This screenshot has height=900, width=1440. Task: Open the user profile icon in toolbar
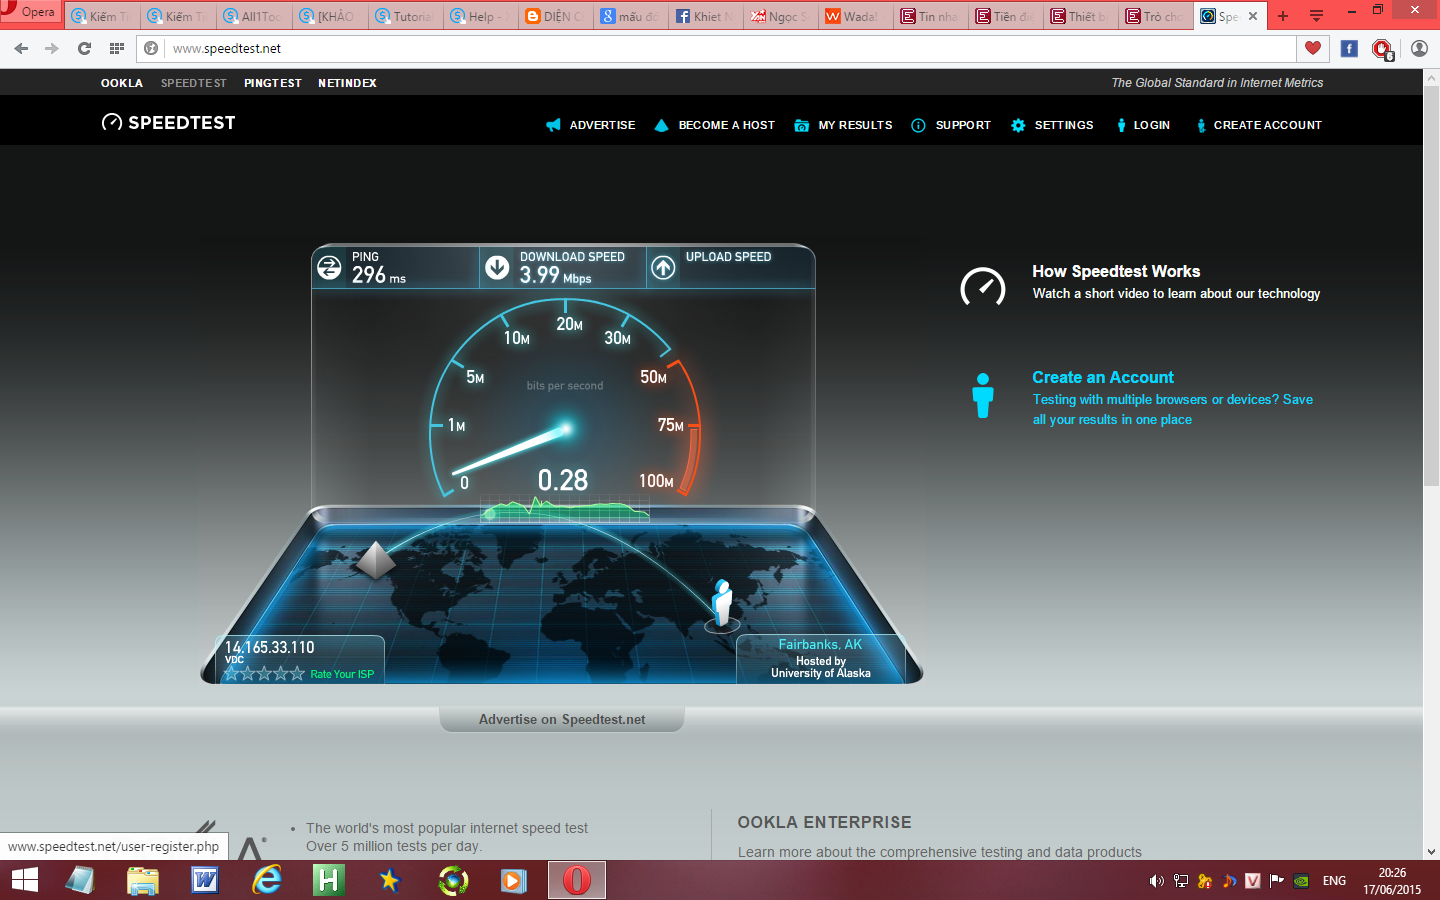[1419, 48]
